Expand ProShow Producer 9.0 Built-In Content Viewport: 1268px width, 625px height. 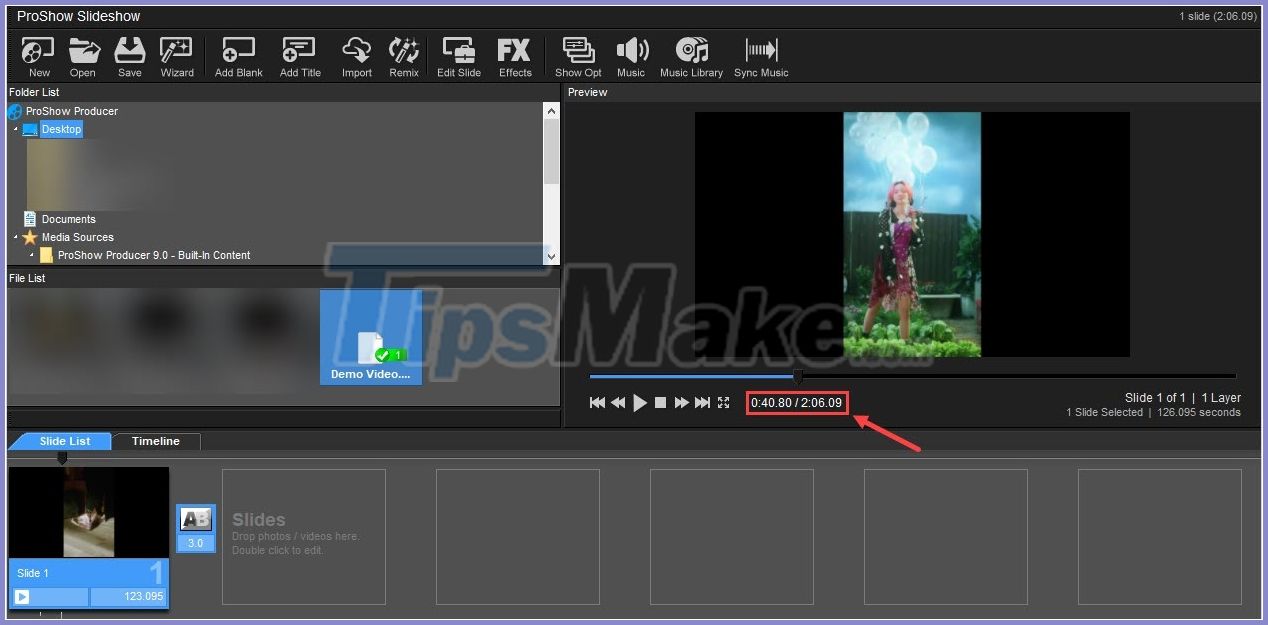[31, 255]
